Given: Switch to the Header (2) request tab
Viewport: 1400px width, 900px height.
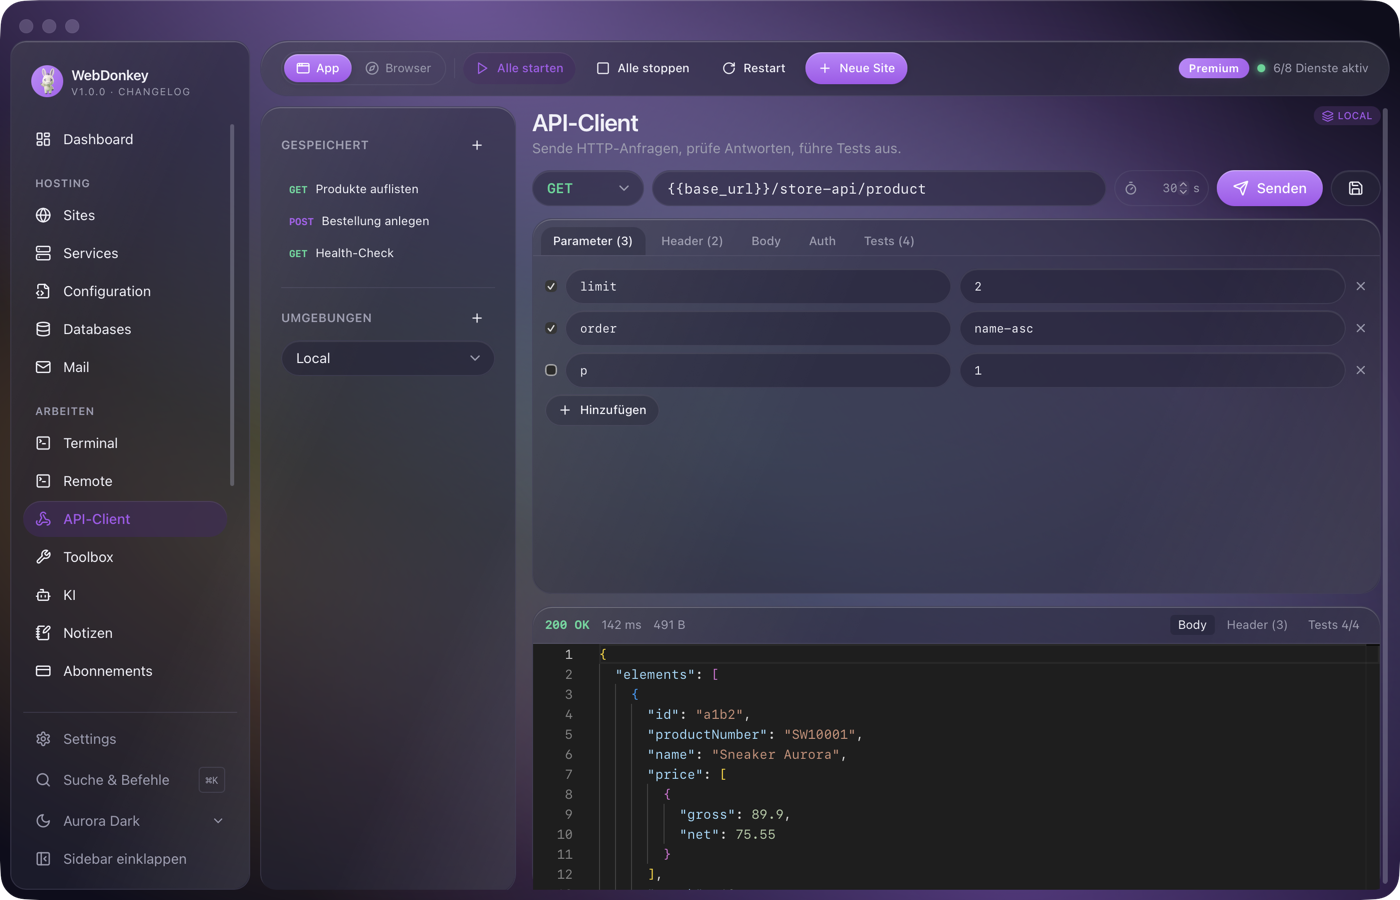Looking at the screenshot, I should click(x=692, y=241).
